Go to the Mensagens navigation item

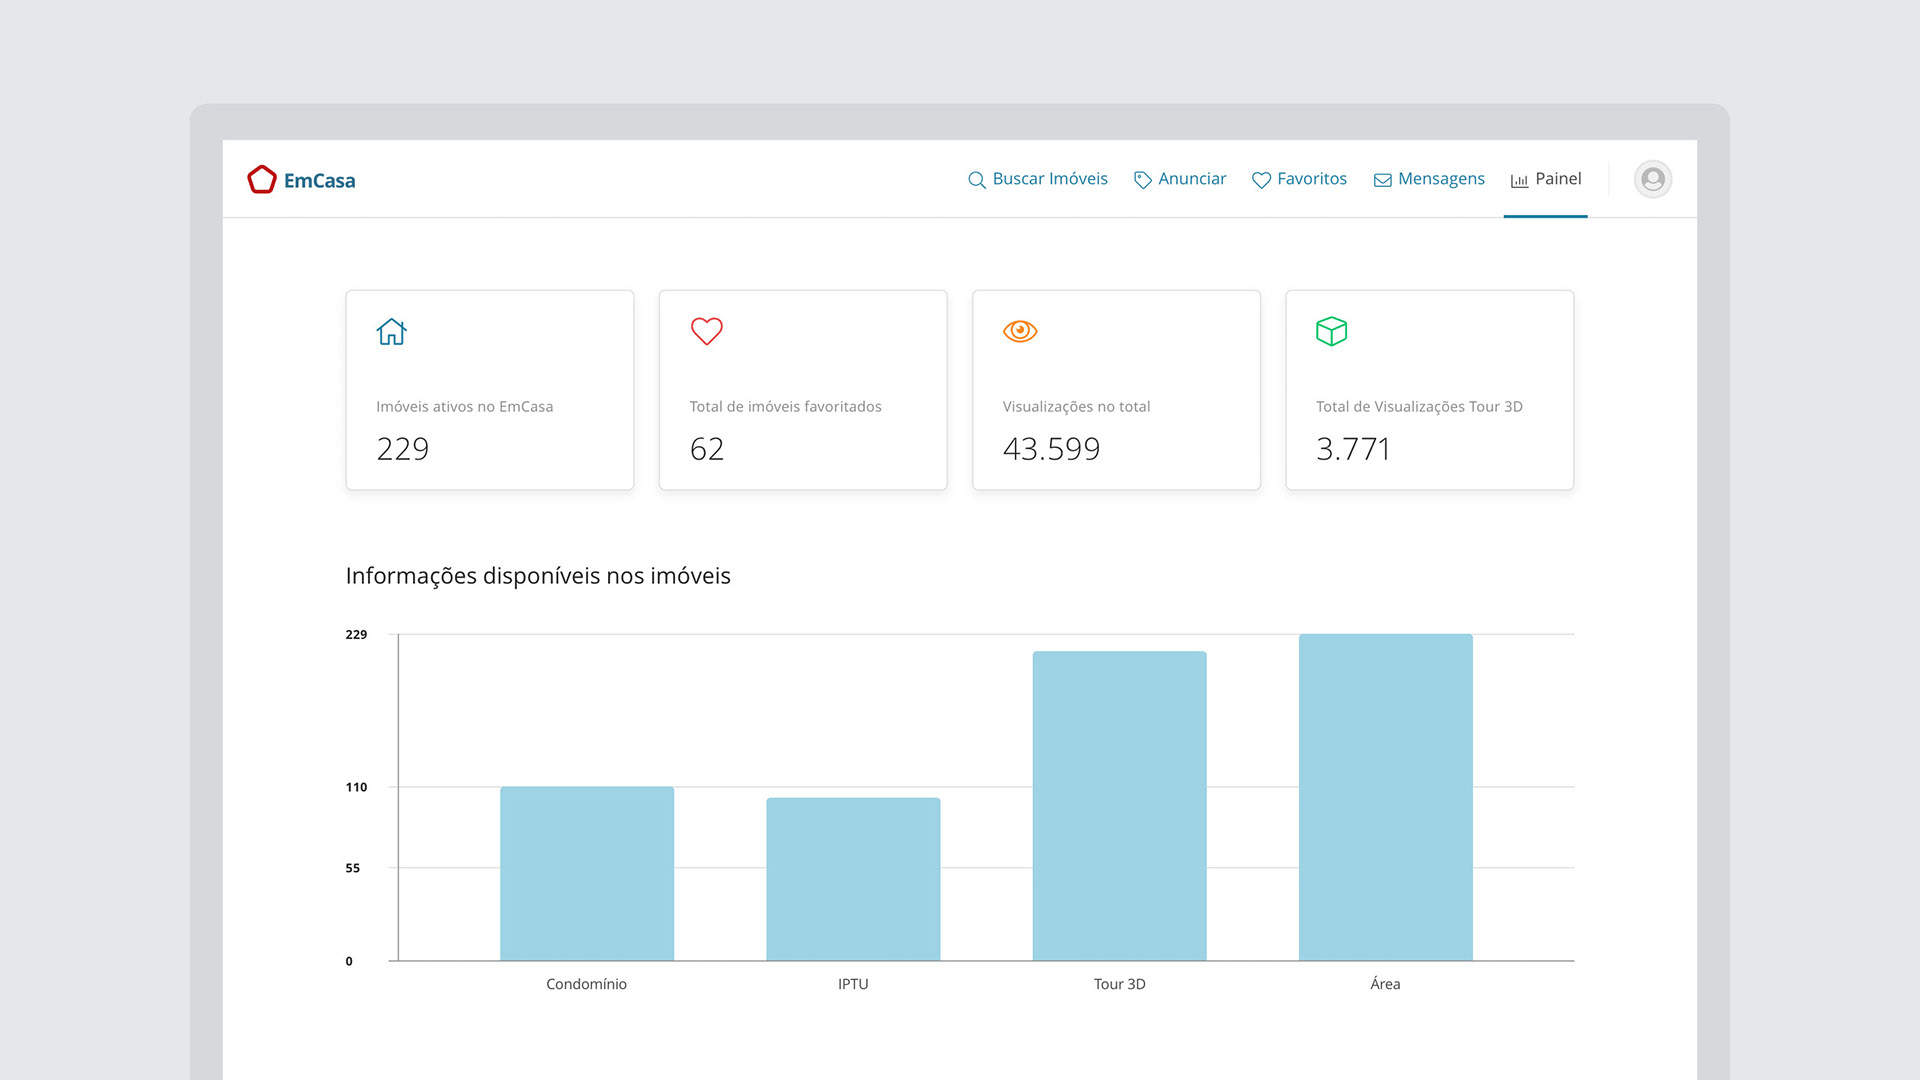1440,179
